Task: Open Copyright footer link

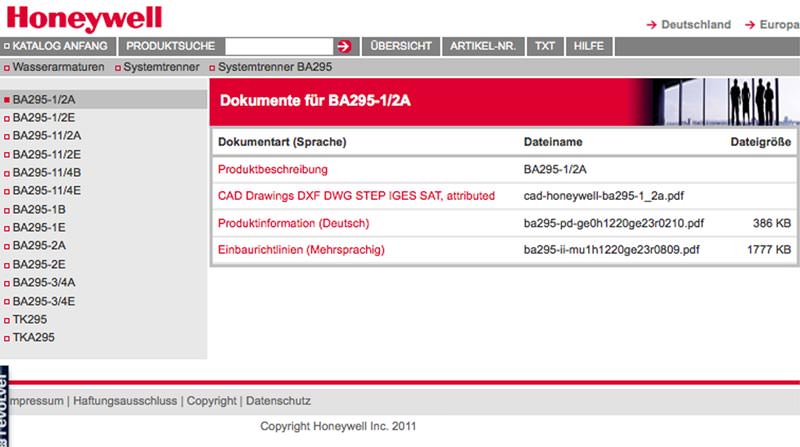Action: point(211,401)
